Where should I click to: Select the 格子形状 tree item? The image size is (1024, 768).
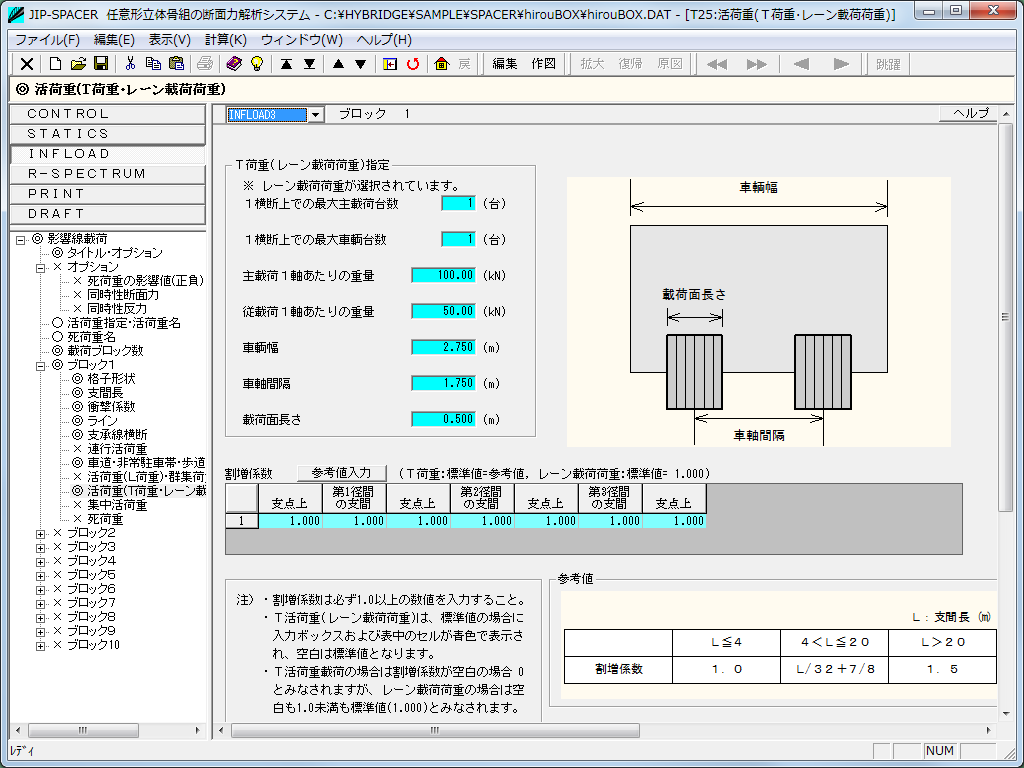point(110,379)
